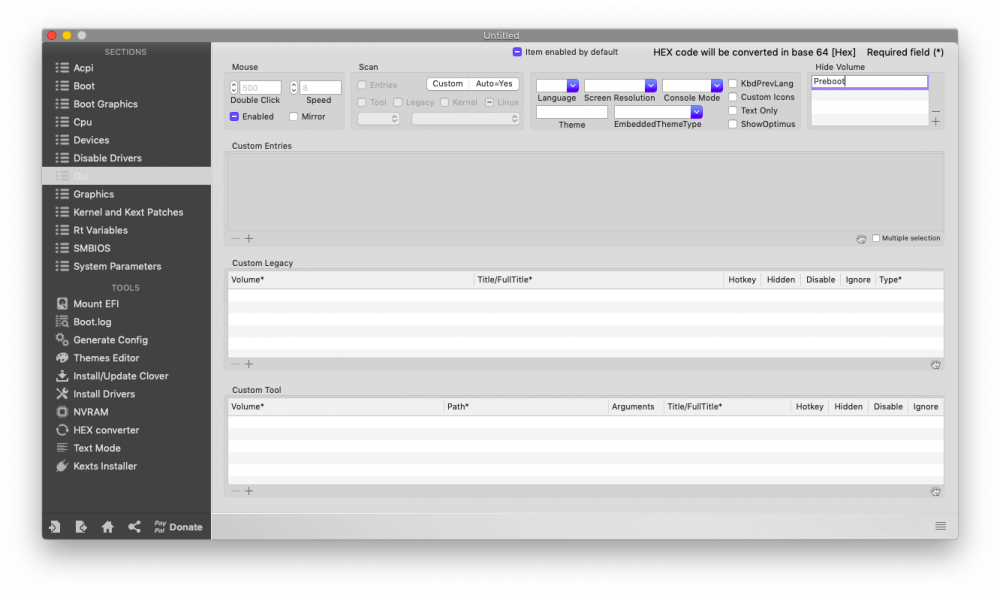Click the Double Click value field
This screenshot has height=595, width=1000.
tap(260, 87)
